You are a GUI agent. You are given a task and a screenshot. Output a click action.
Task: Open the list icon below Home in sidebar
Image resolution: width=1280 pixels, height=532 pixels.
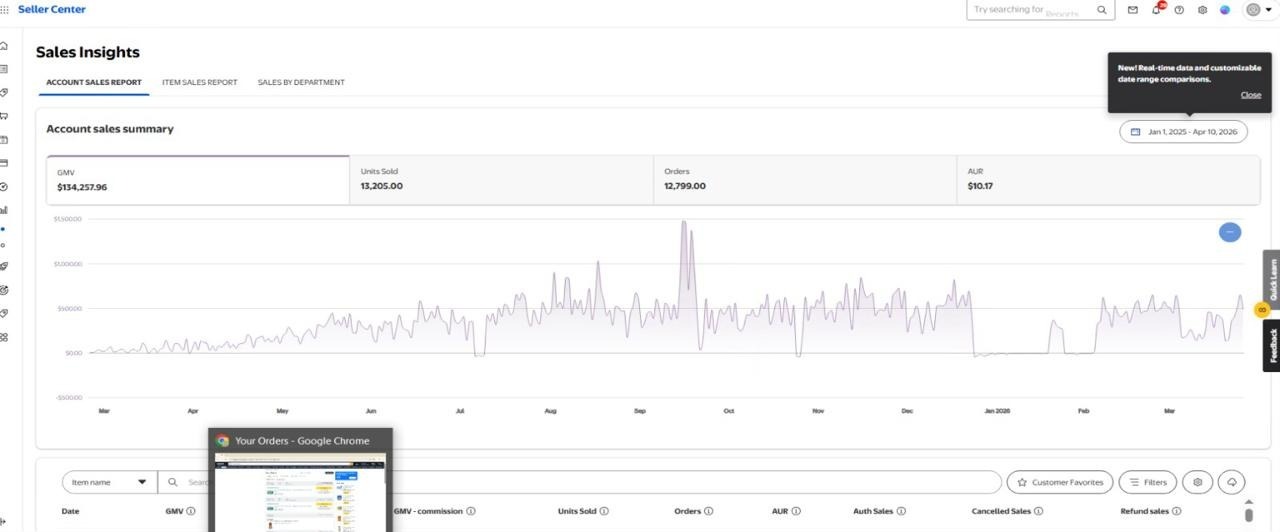(x=4, y=69)
